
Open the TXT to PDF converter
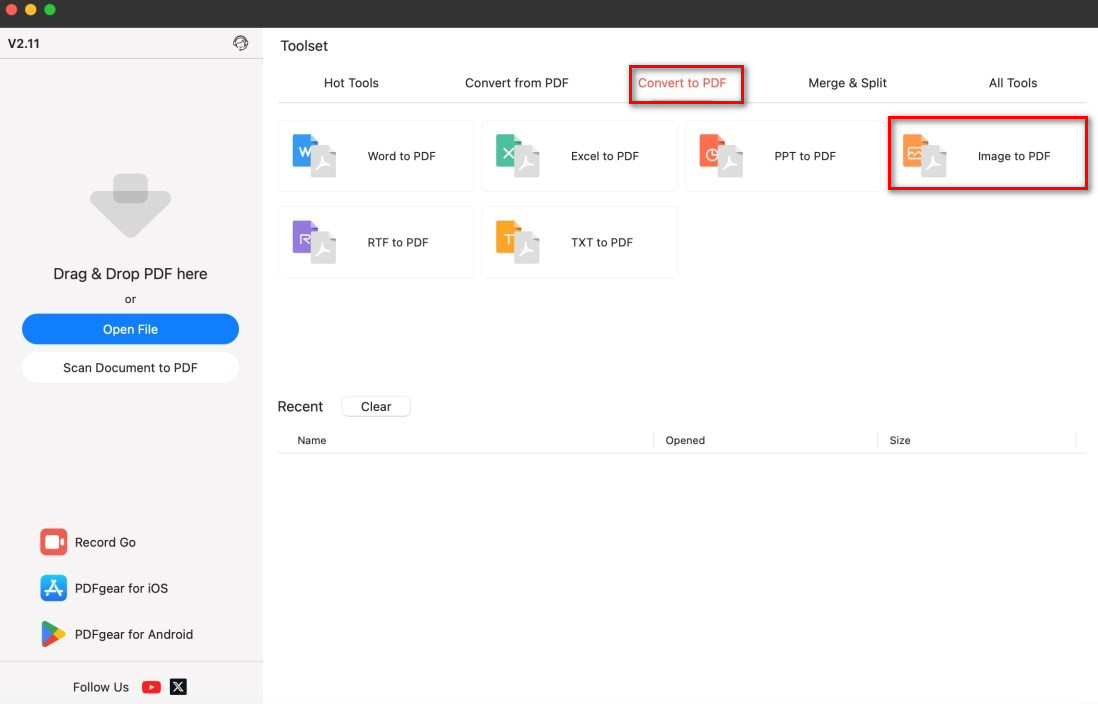click(x=580, y=242)
